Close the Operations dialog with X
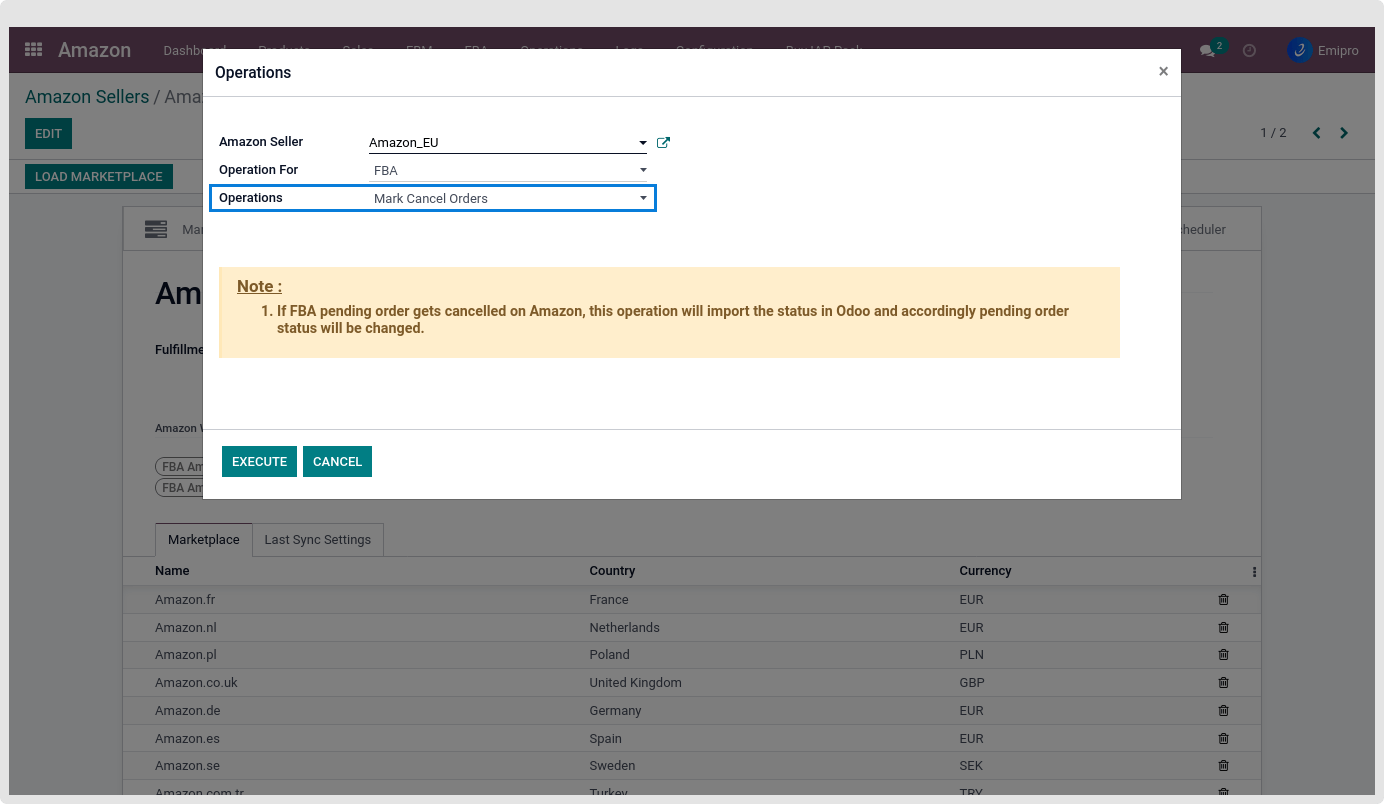1384x804 pixels. [x=1163, y=72]
